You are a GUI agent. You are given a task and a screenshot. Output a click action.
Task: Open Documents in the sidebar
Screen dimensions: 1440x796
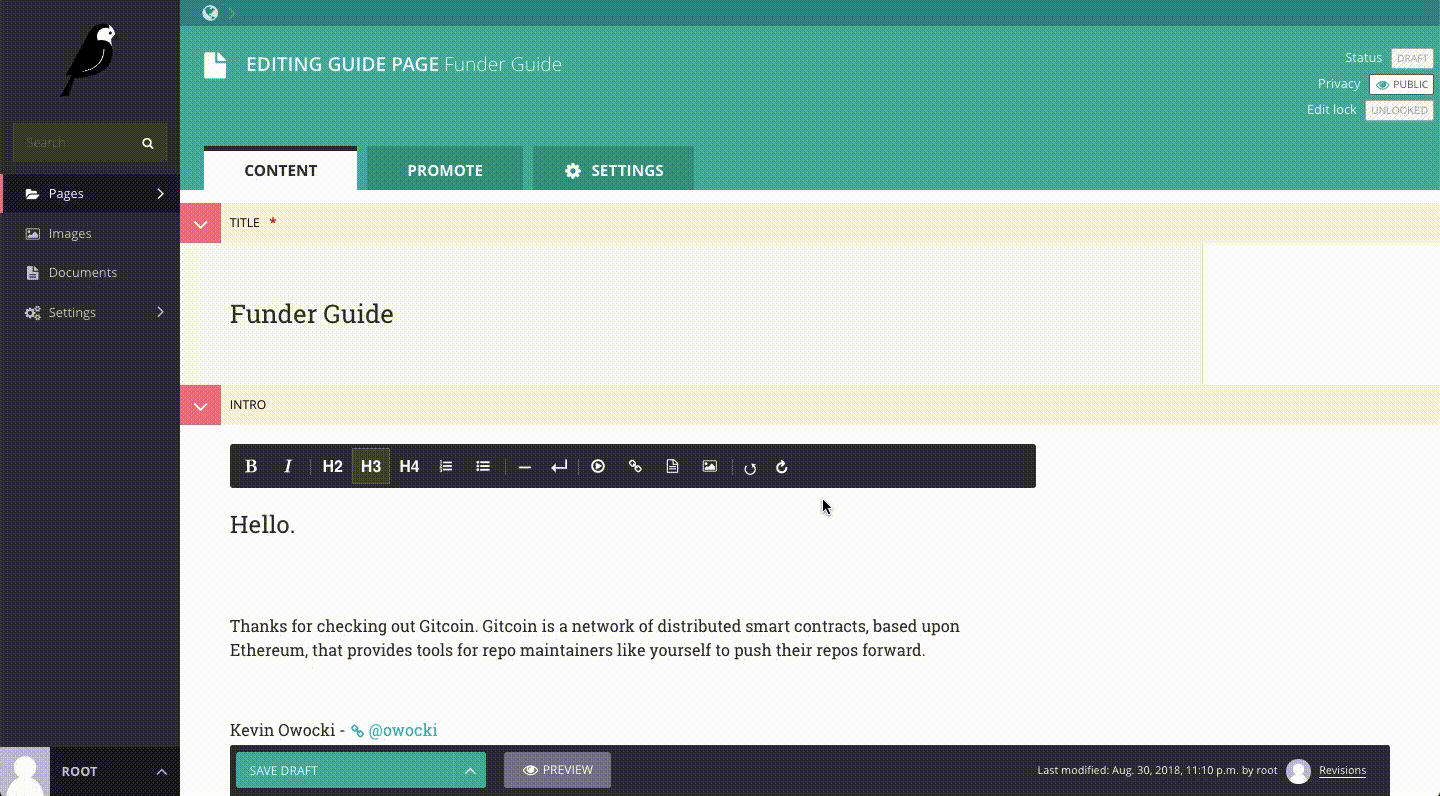click(90, 272)
